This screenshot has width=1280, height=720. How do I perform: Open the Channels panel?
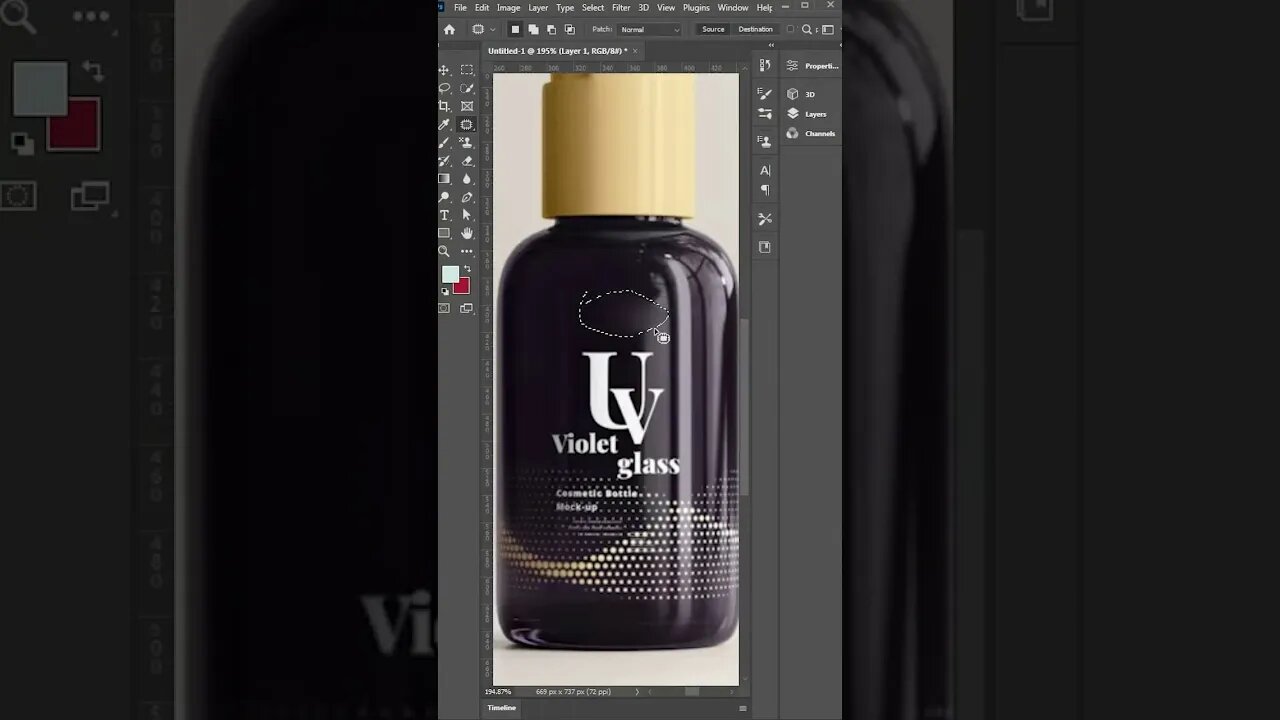(x=810, y=133)
